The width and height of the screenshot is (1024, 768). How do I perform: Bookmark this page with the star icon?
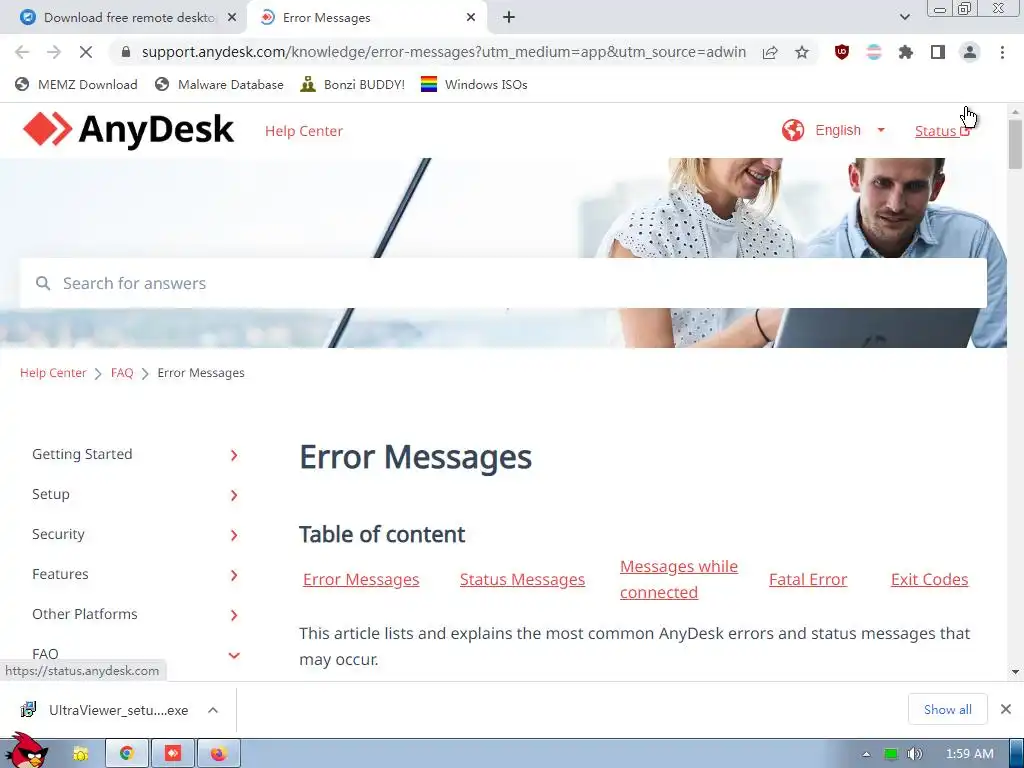[x=802, y=52]
